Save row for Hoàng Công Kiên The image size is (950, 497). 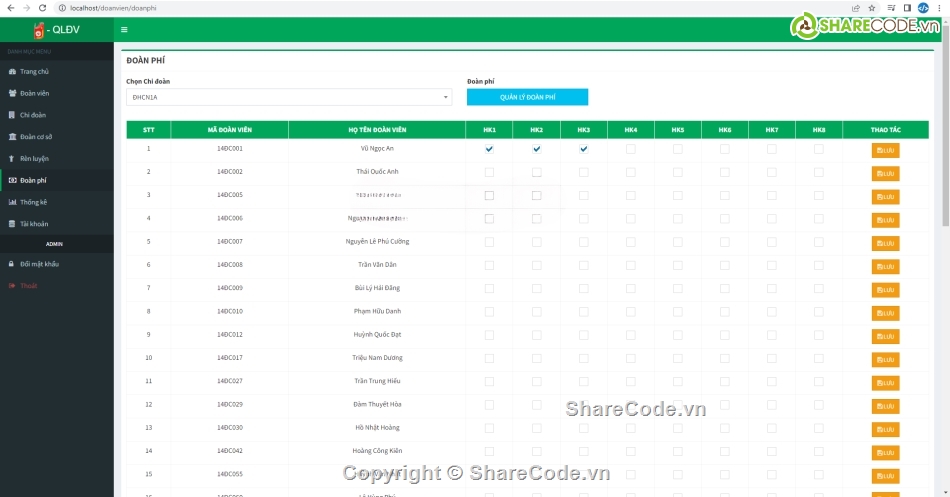[885, 453]
